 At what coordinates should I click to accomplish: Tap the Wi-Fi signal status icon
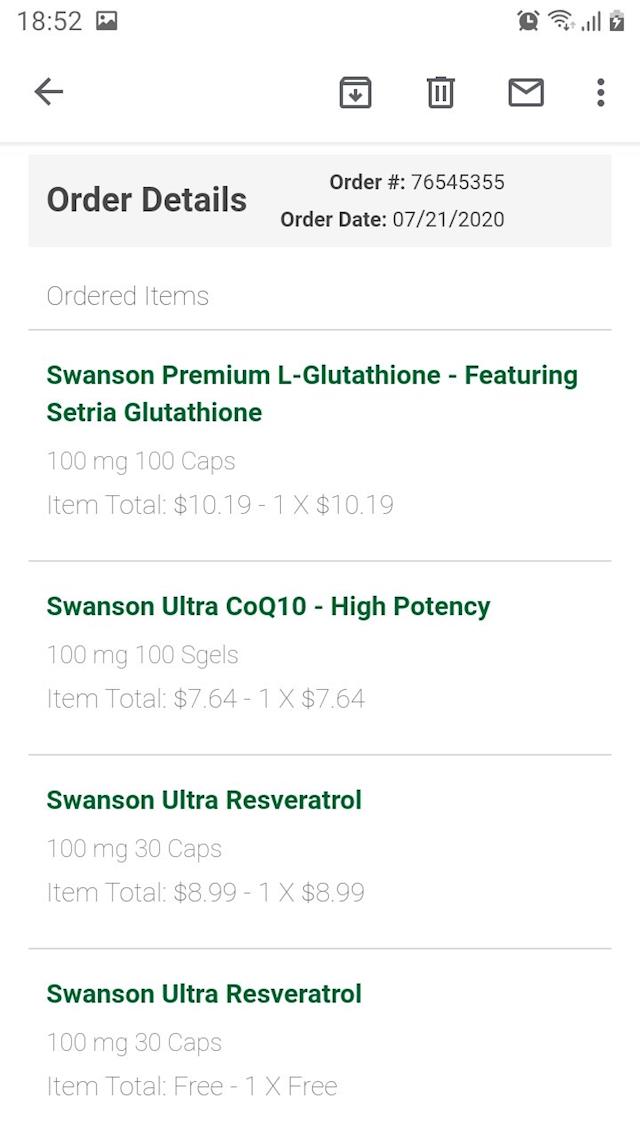click(x=561, y=20)
